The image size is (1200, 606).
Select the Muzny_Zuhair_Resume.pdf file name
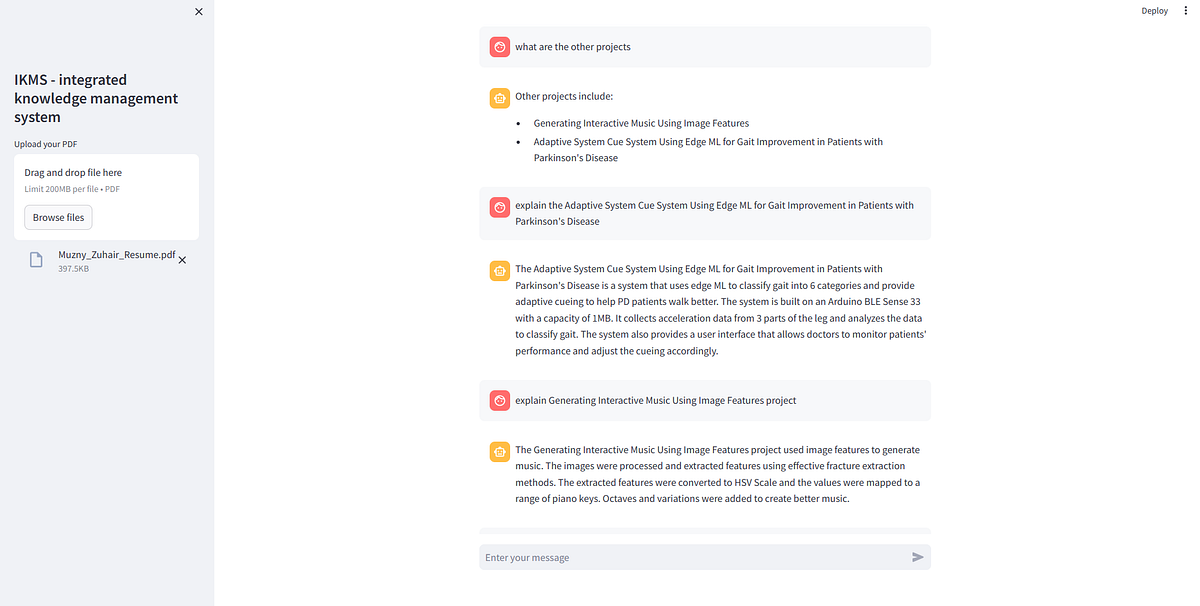pos(116,255)
